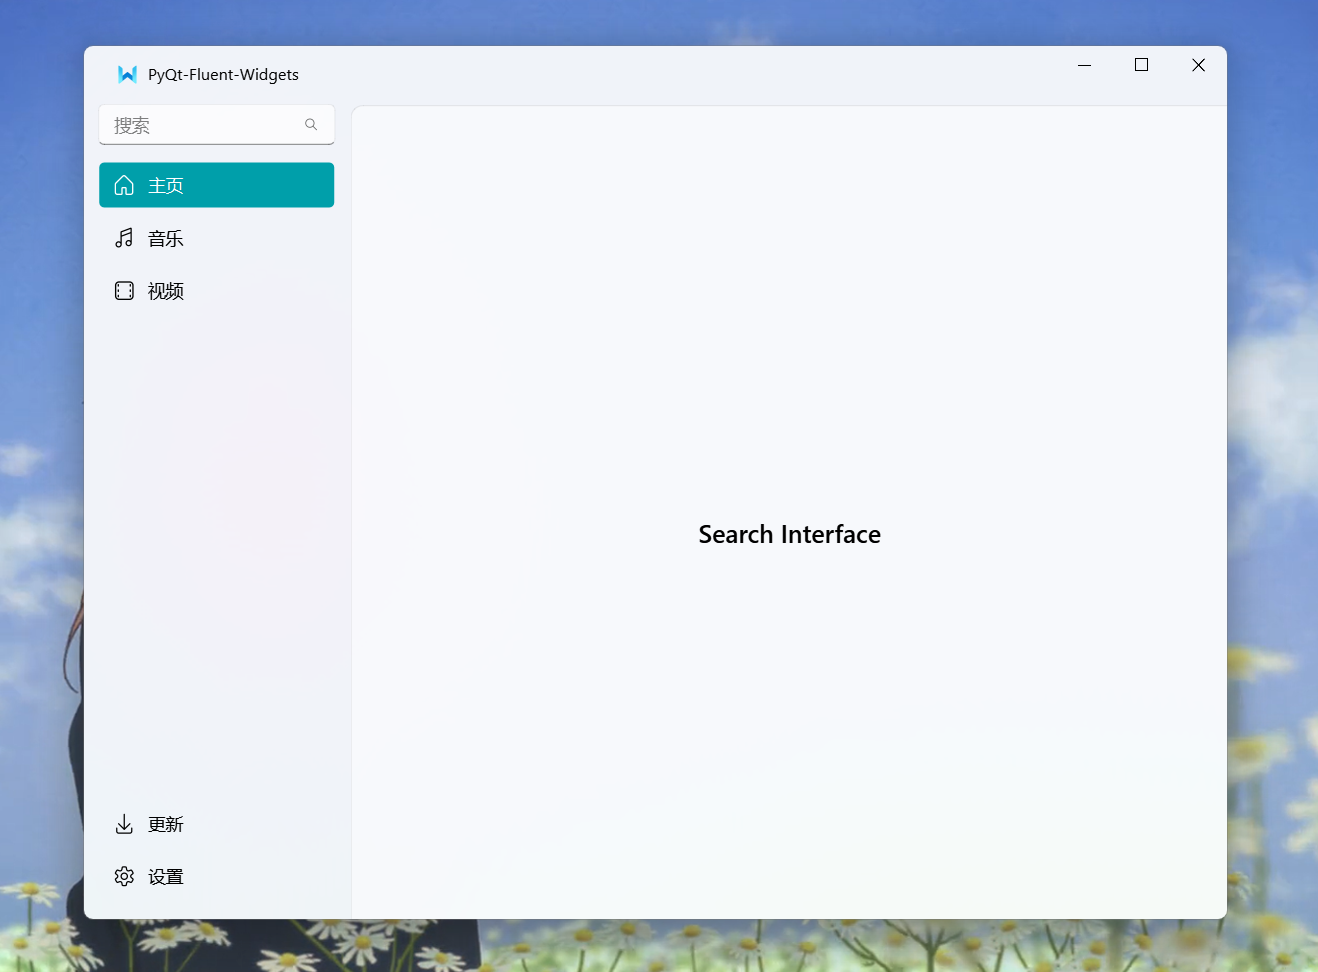Image resolution: width=1318 pixels, height=972 pixels.
Task: Click the magnifier icon in the search box
Action: point(311,124)
